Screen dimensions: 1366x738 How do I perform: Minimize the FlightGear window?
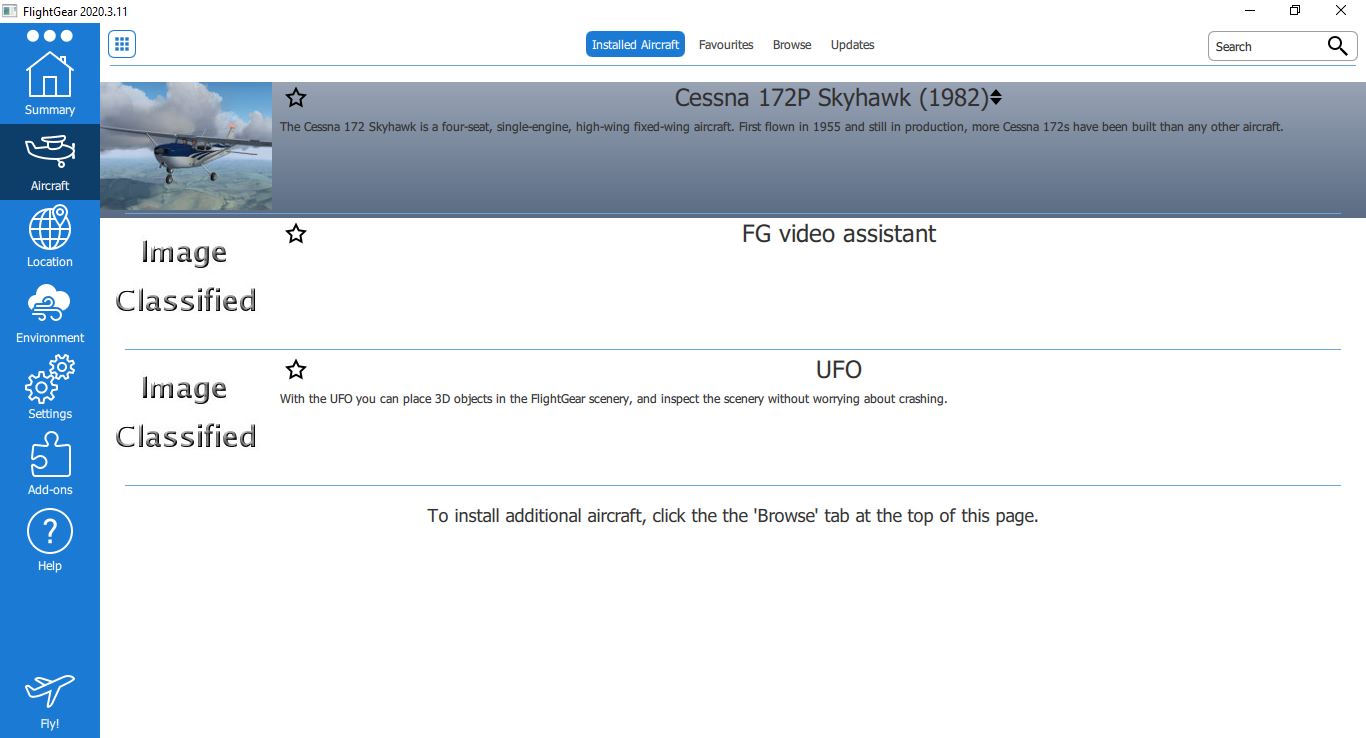(1250, 11)
